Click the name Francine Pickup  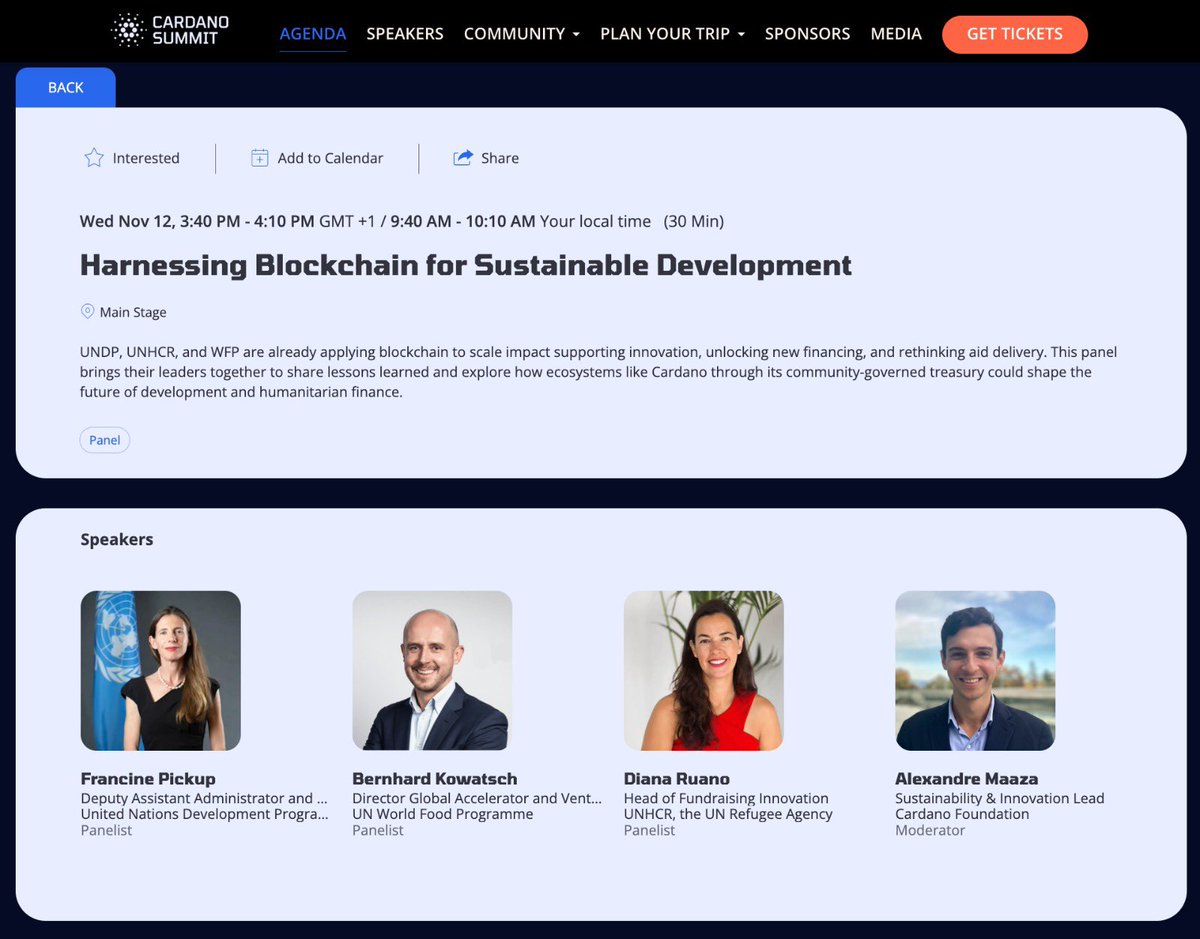click(x=148, y=778)
